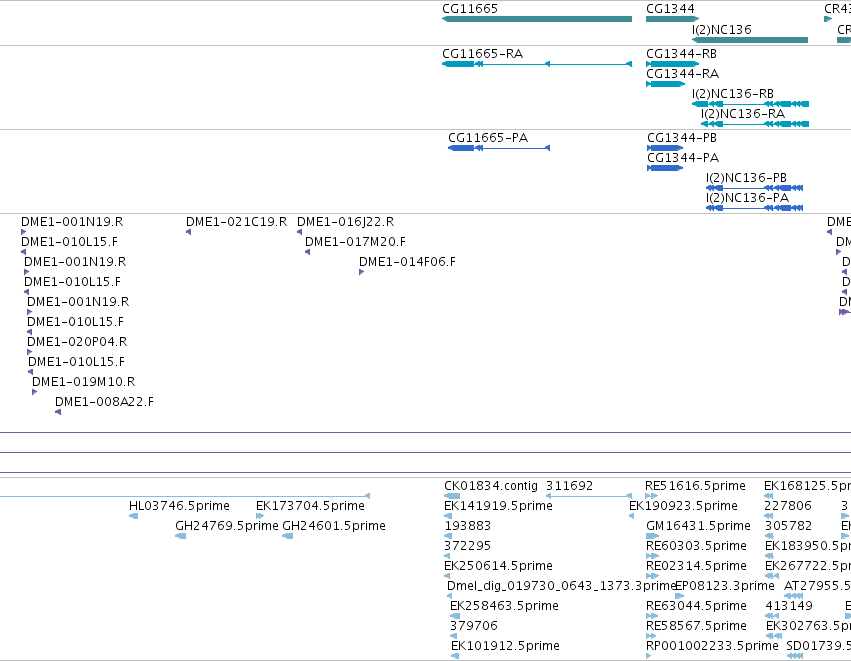Click the CG1344-RB transcript label

[681, 54]
